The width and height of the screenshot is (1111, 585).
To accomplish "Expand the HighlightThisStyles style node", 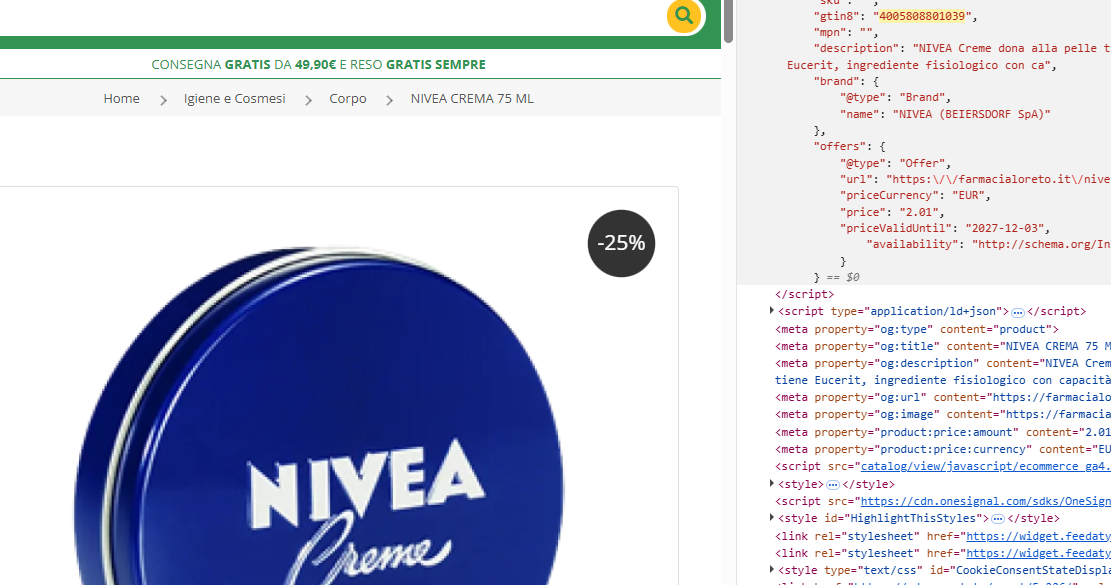I will click(772, 518).
